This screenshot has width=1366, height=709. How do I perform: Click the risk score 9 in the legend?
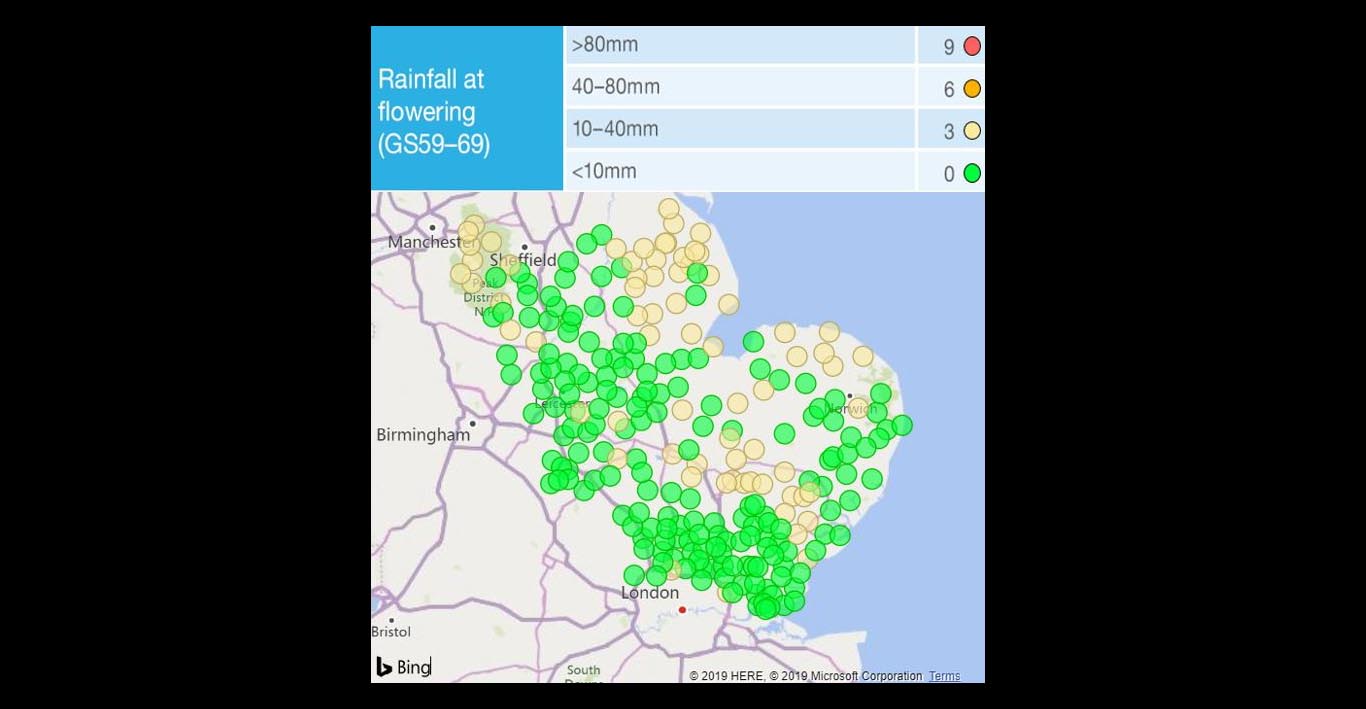click(x=948, y=47)
